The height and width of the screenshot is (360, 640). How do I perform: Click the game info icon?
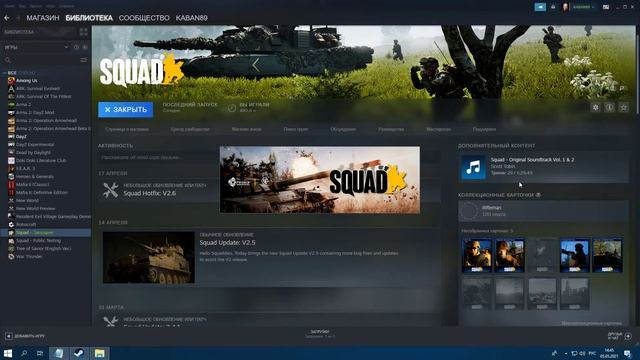609,107
